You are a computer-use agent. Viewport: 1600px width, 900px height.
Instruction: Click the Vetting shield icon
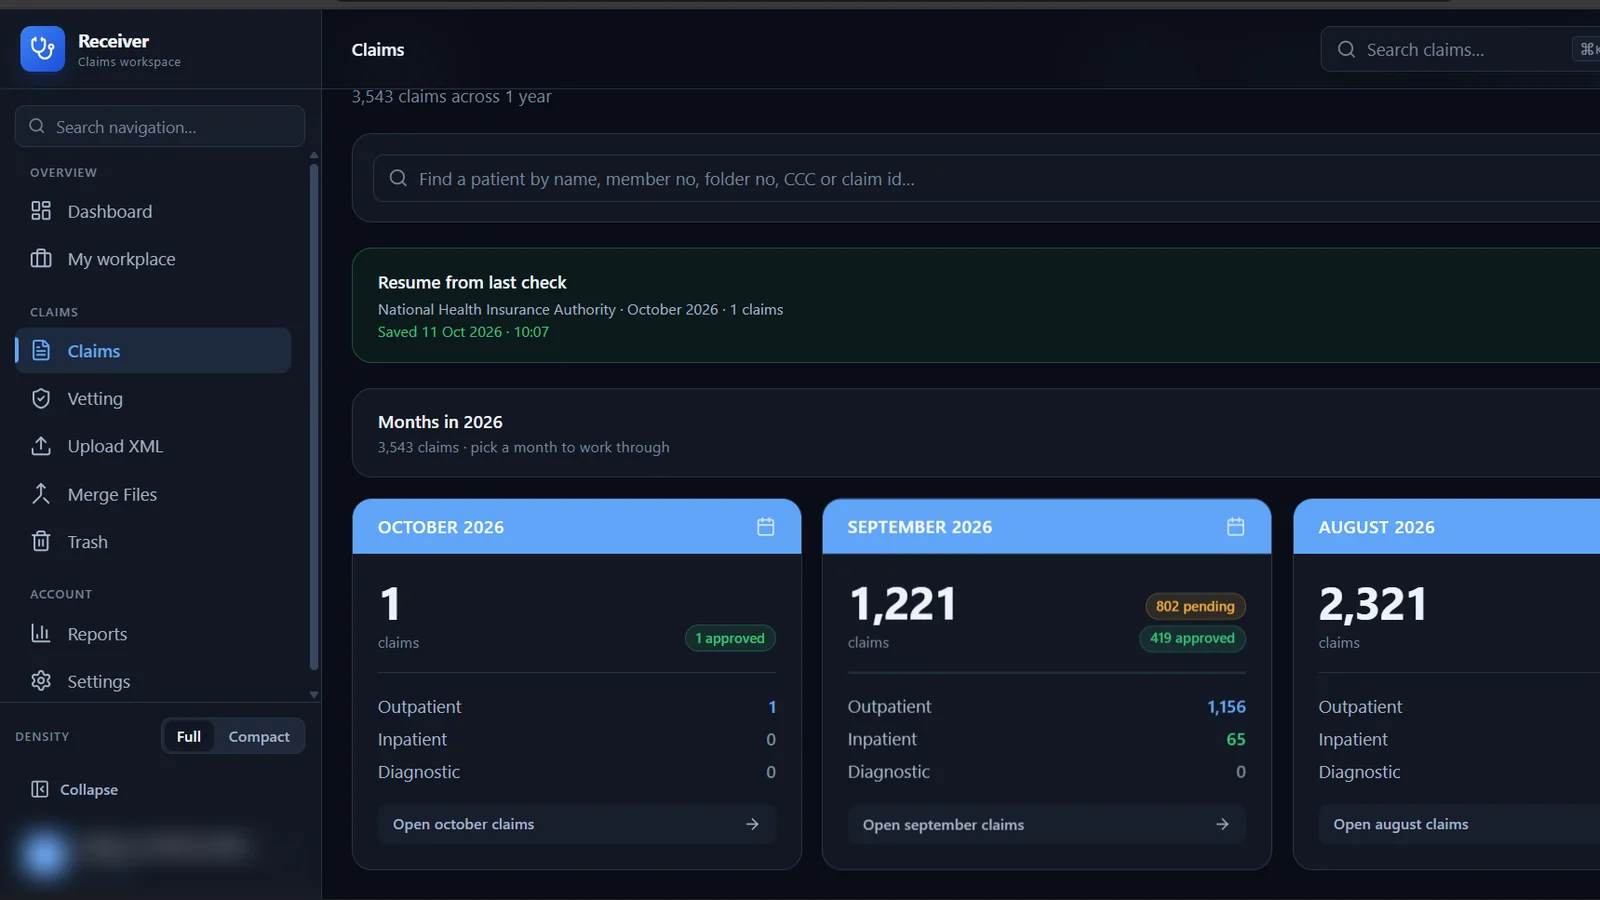coord(41,399)
